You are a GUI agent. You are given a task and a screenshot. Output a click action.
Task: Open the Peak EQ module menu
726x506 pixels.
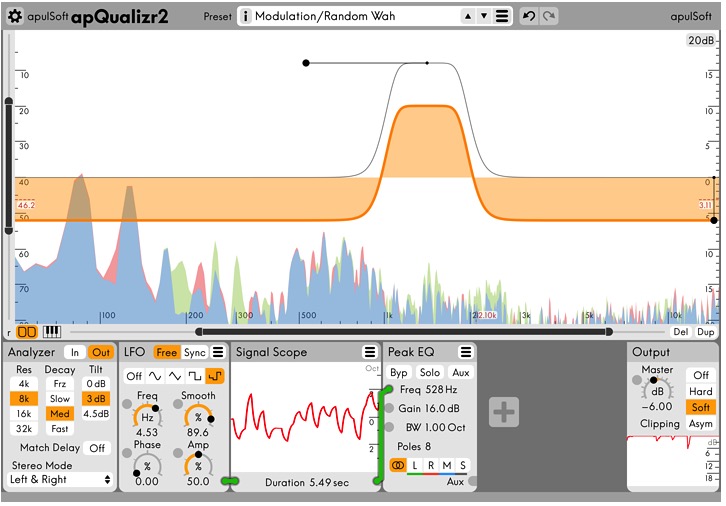[x=466, y=352]
